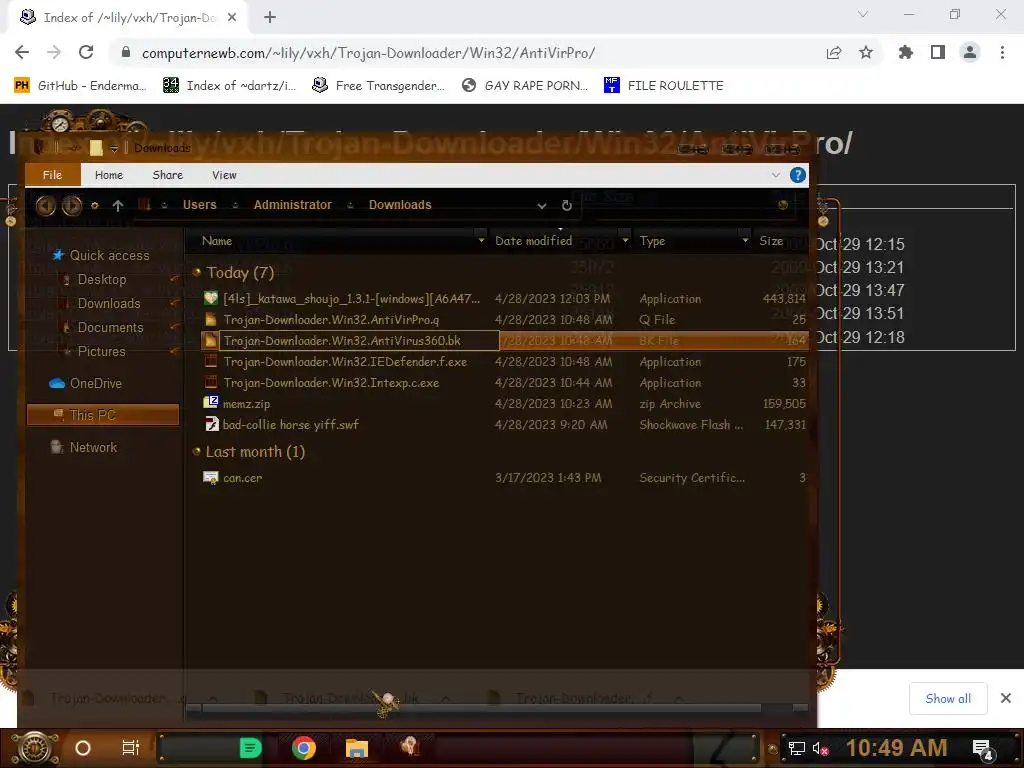Open Google Chrome from the taskbar
Viewport: 1024px width, 768px height.
304,748
